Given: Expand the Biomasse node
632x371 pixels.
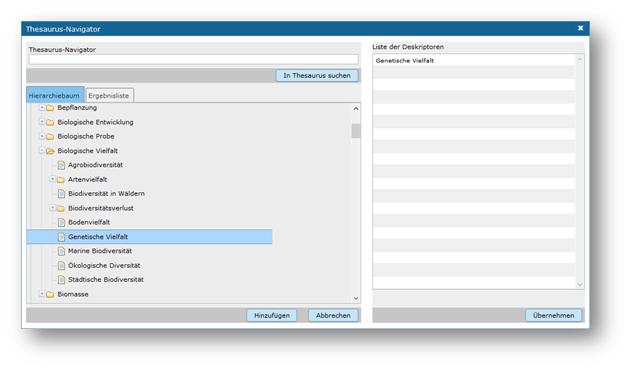Looking at the screenshot, I should tap(42, 294).
